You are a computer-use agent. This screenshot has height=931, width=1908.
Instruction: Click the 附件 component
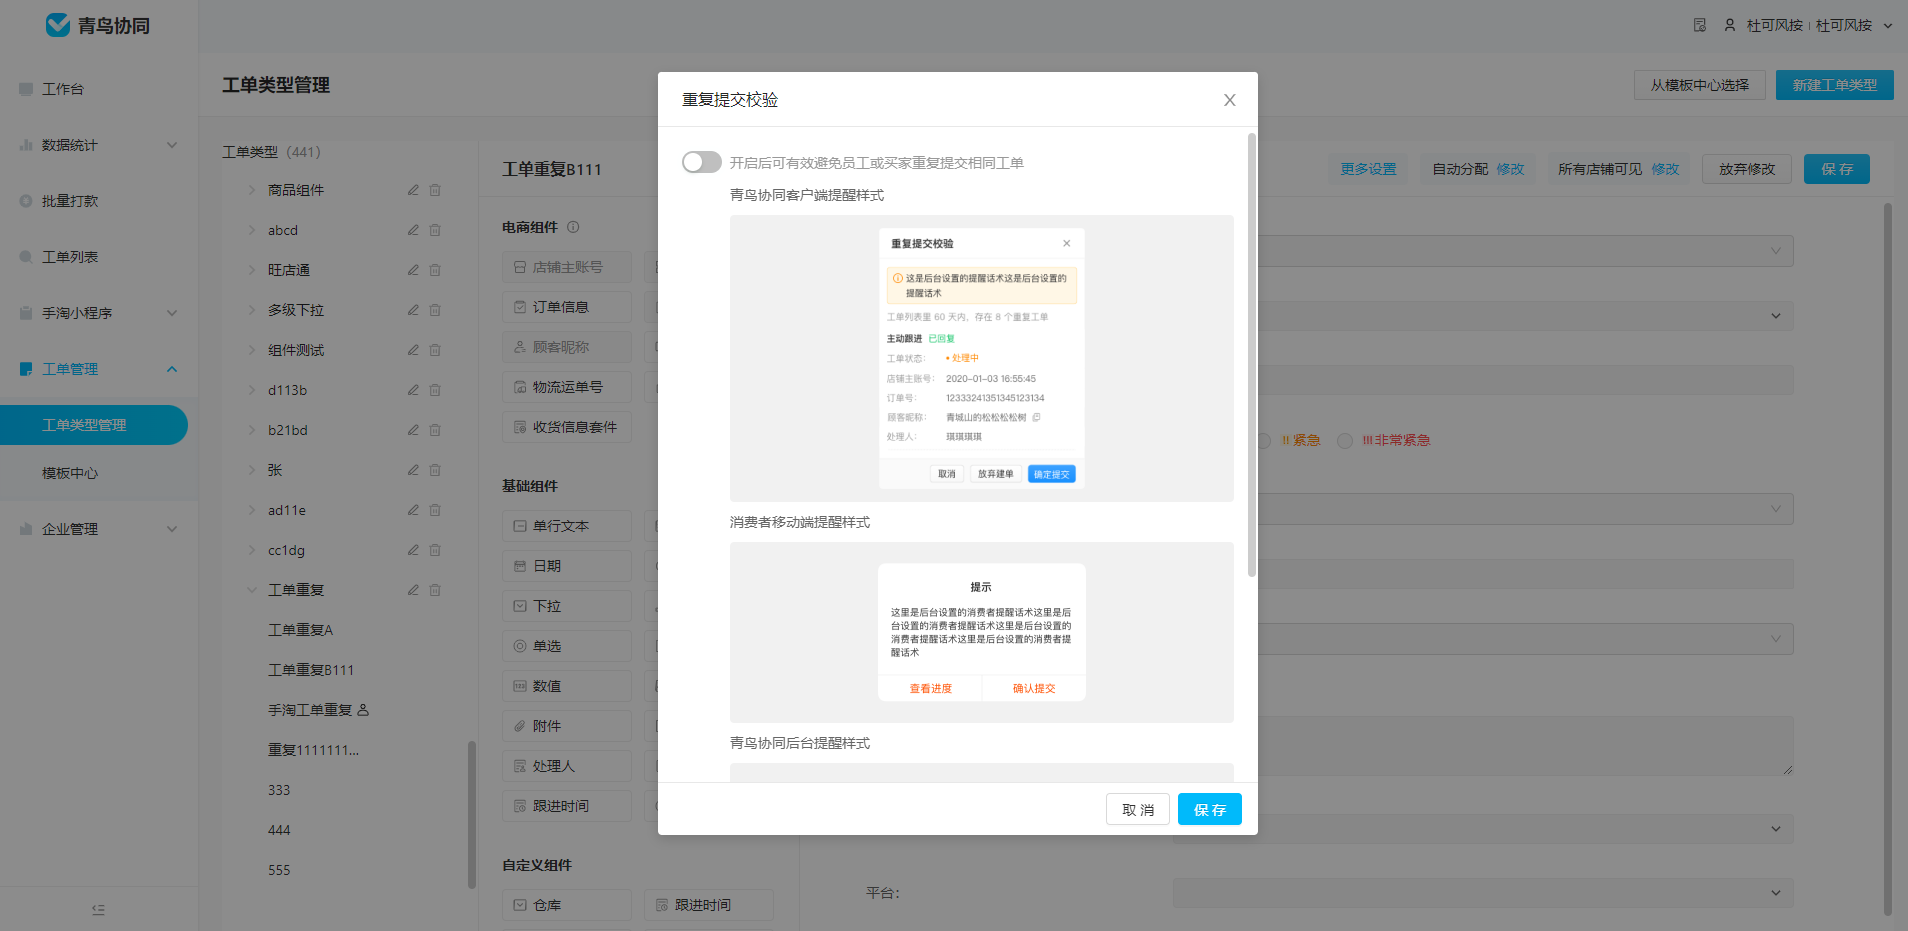pyautogui.click(x=567, y=726)
